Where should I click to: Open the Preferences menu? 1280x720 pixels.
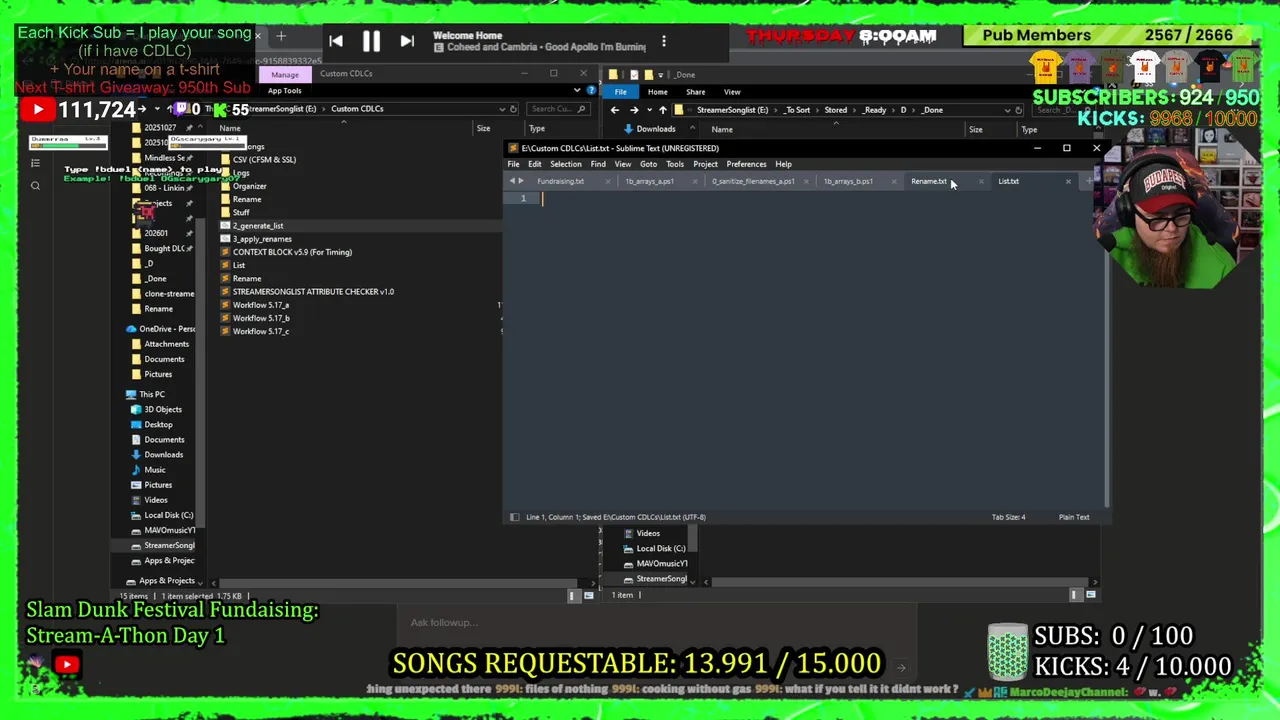click(x=746, y=164)
